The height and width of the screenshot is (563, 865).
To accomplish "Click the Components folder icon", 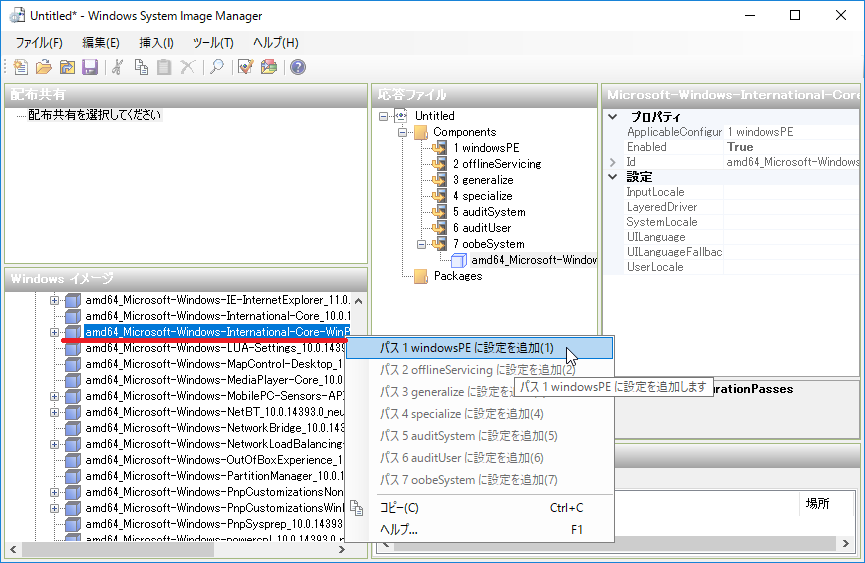I will 421,132.
